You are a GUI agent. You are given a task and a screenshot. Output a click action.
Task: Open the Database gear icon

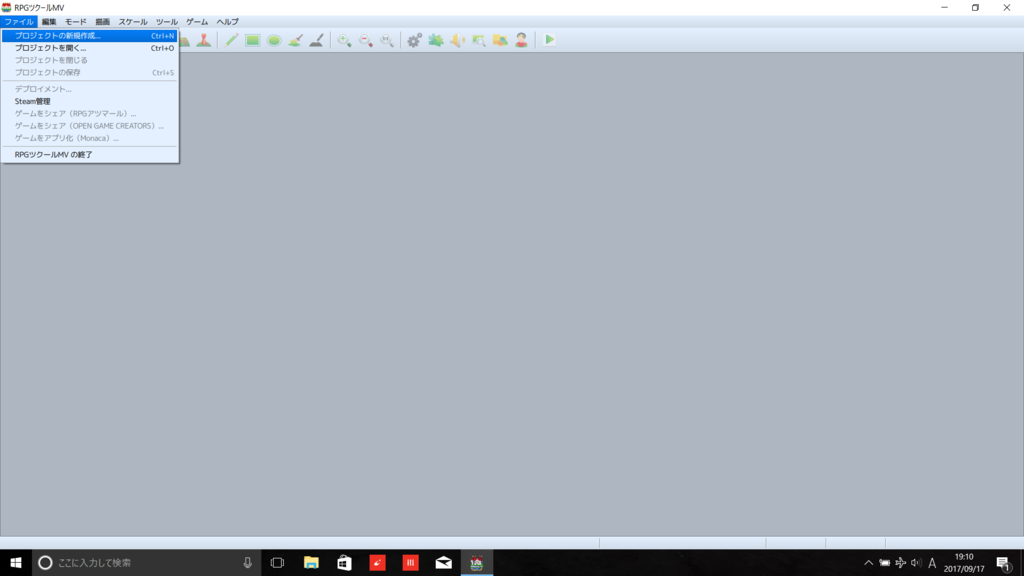pyautogui.click(x=415, y=40)
